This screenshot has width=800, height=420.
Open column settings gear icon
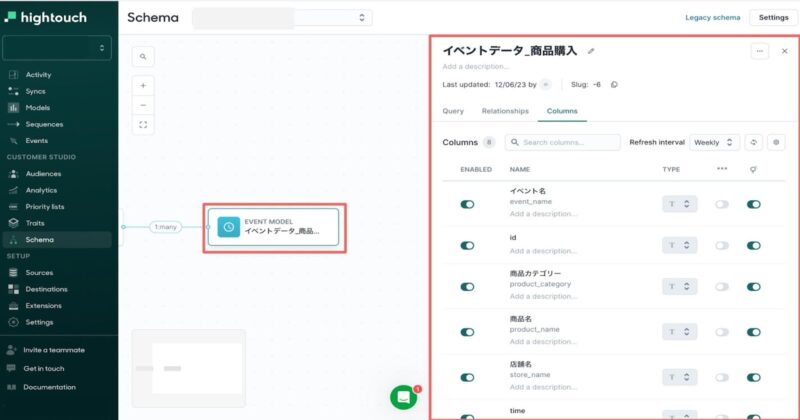[x=776, y=142]
